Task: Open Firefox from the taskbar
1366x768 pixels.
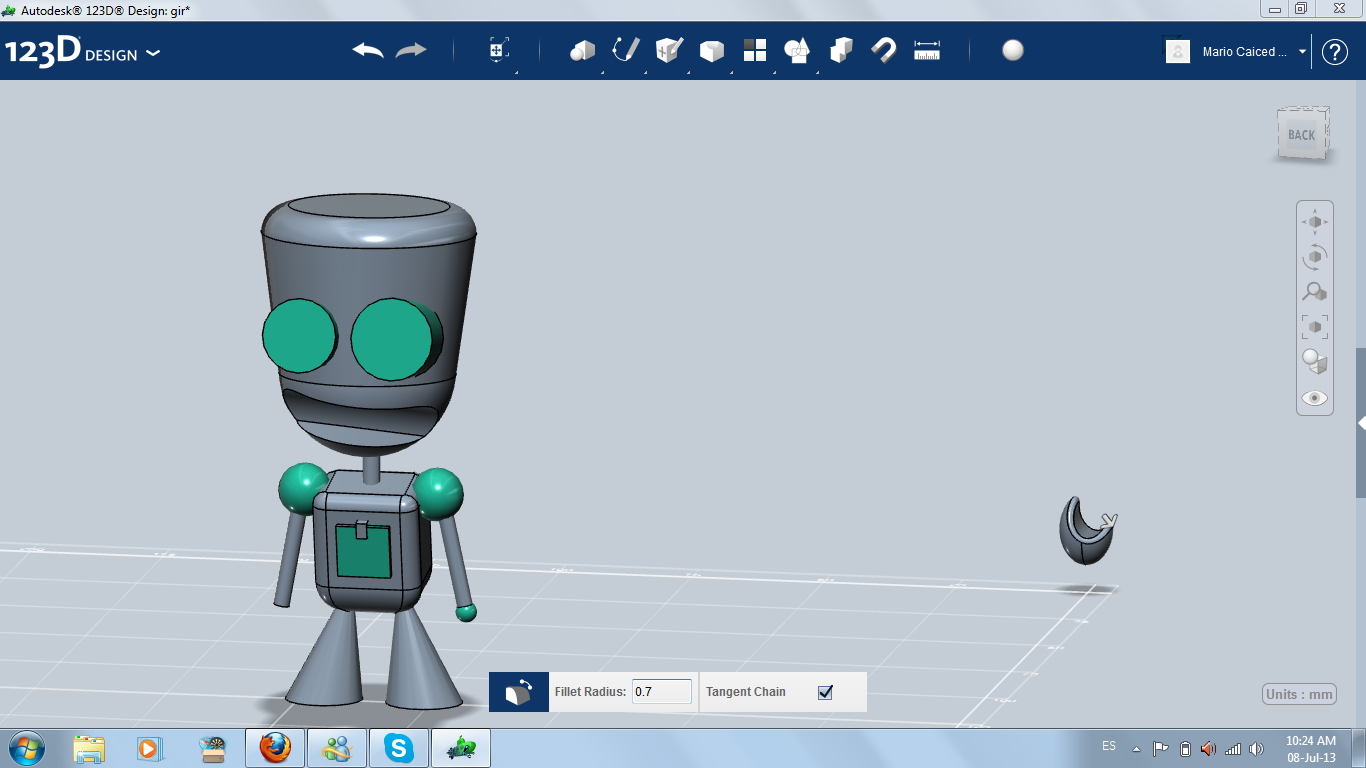Action: pyautogui.click(x=275, y=747)
